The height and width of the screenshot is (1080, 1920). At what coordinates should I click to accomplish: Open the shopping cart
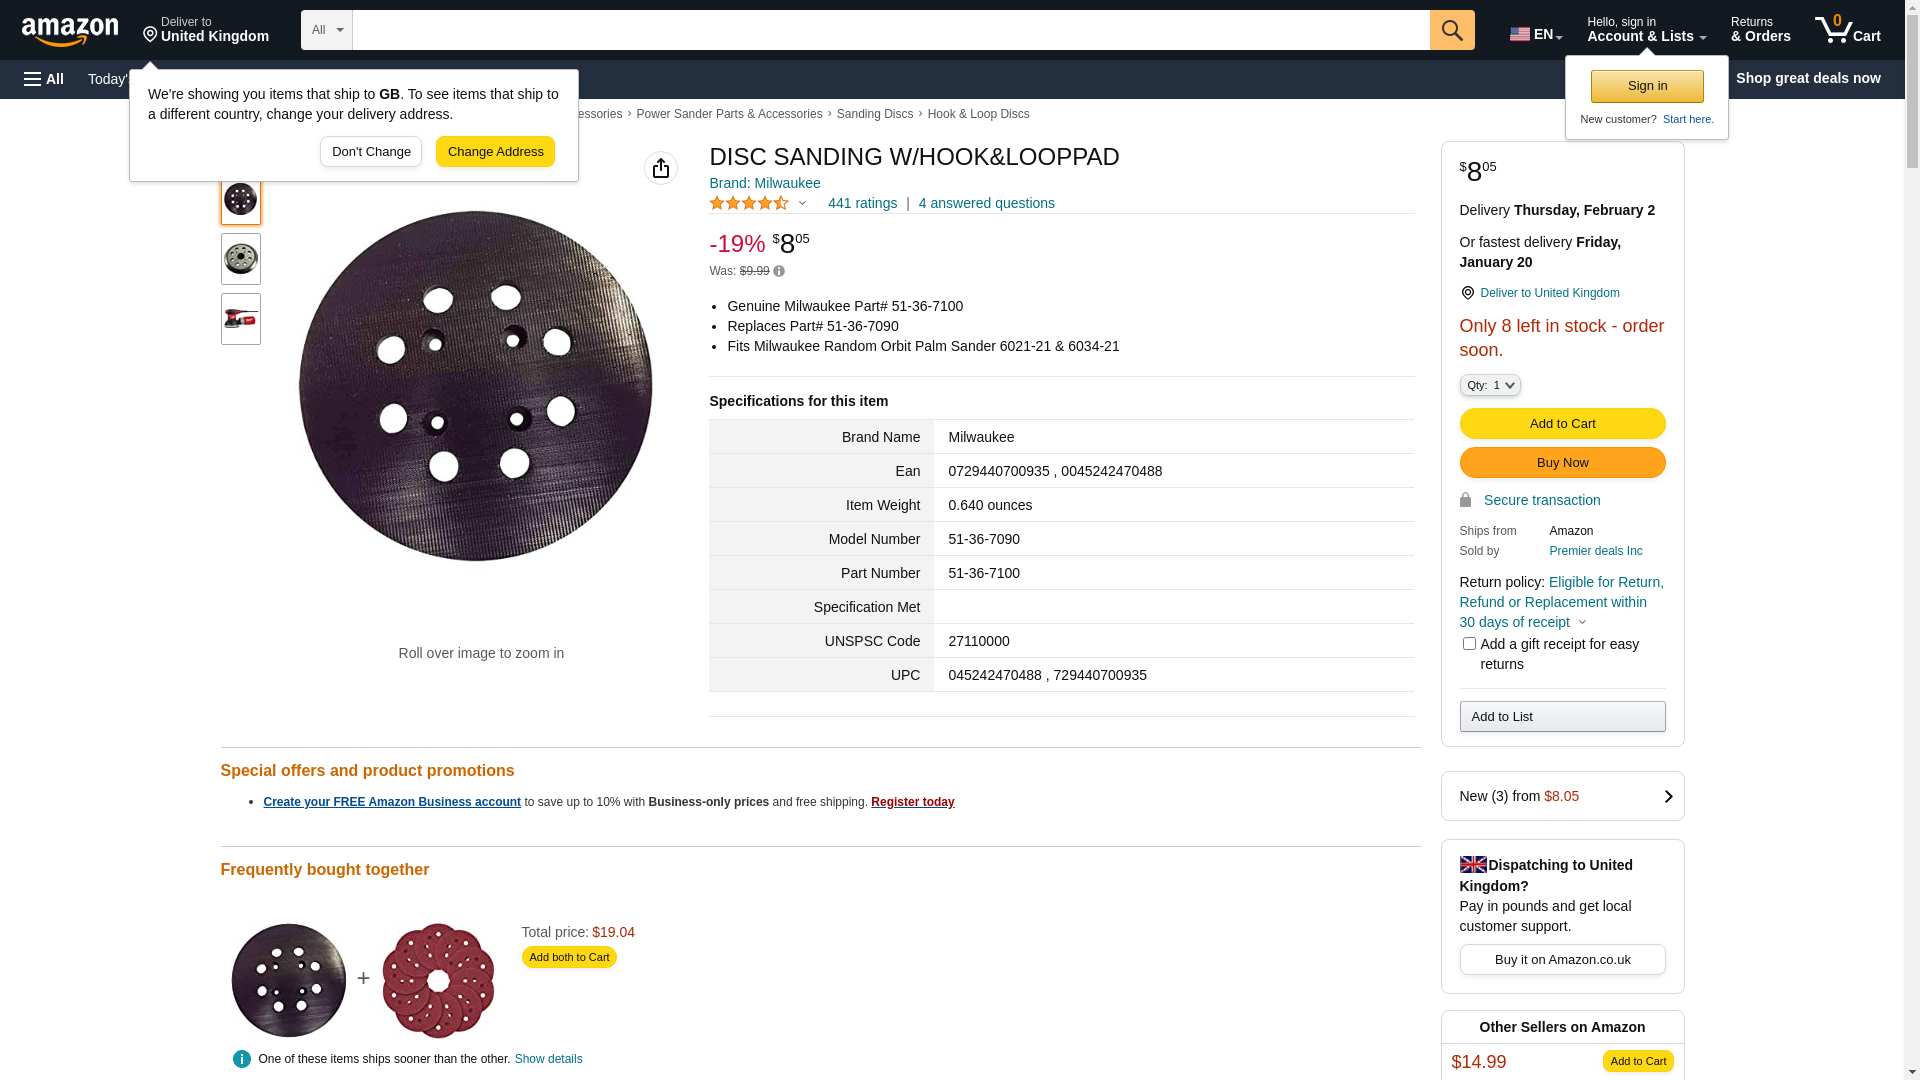click(x=1847, y=30)
